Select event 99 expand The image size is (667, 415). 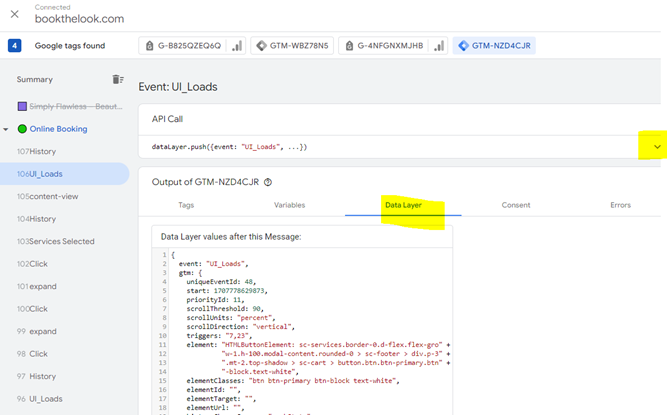(37, 332)
